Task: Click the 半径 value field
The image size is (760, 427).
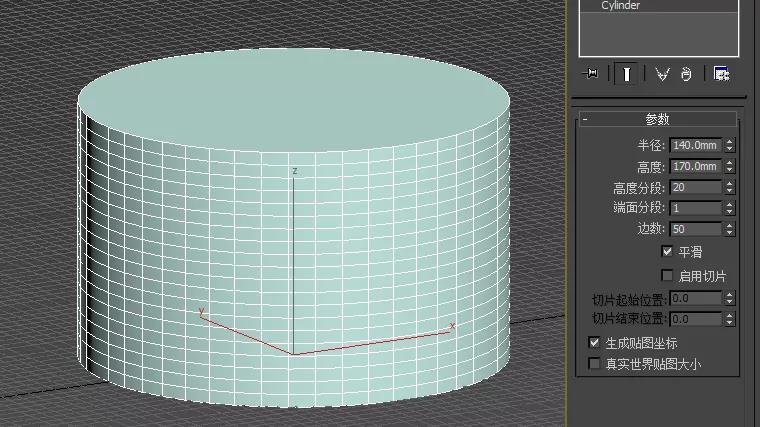Action: coord(696,145)
